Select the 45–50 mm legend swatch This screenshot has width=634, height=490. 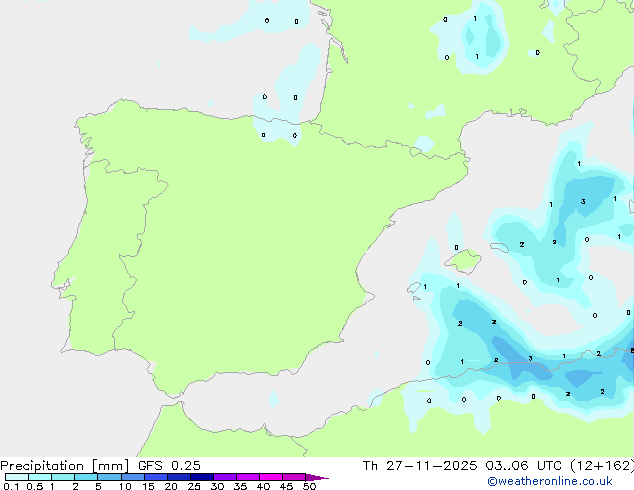tap(294, 477)
